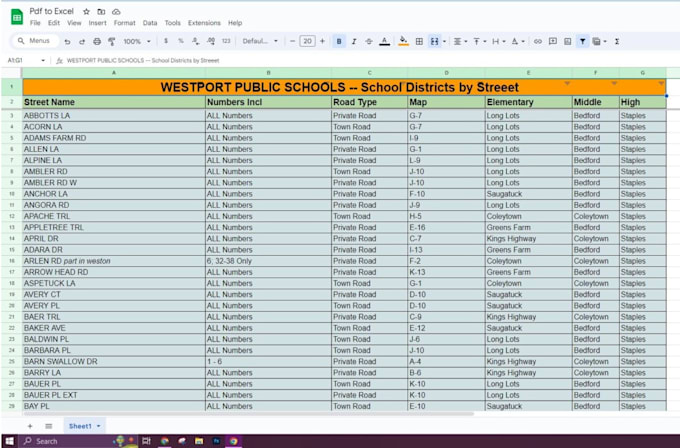
Task: Click the font size field showing 20
Action: (307, 41)
